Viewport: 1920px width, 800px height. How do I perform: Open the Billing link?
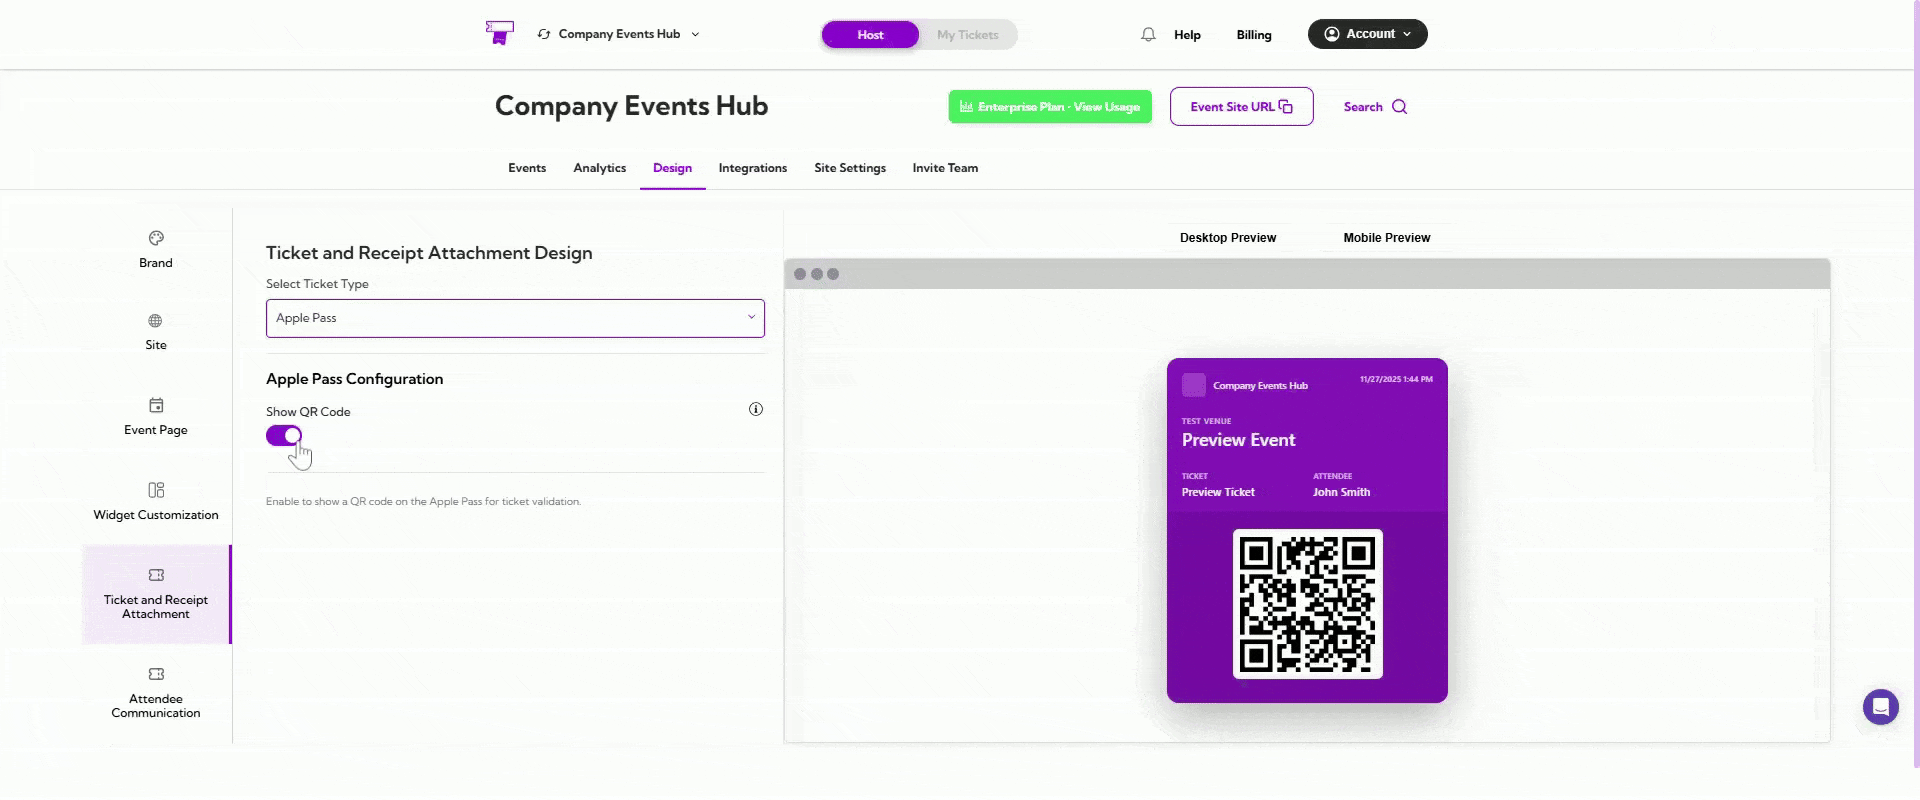click(x=1254, y=35)
